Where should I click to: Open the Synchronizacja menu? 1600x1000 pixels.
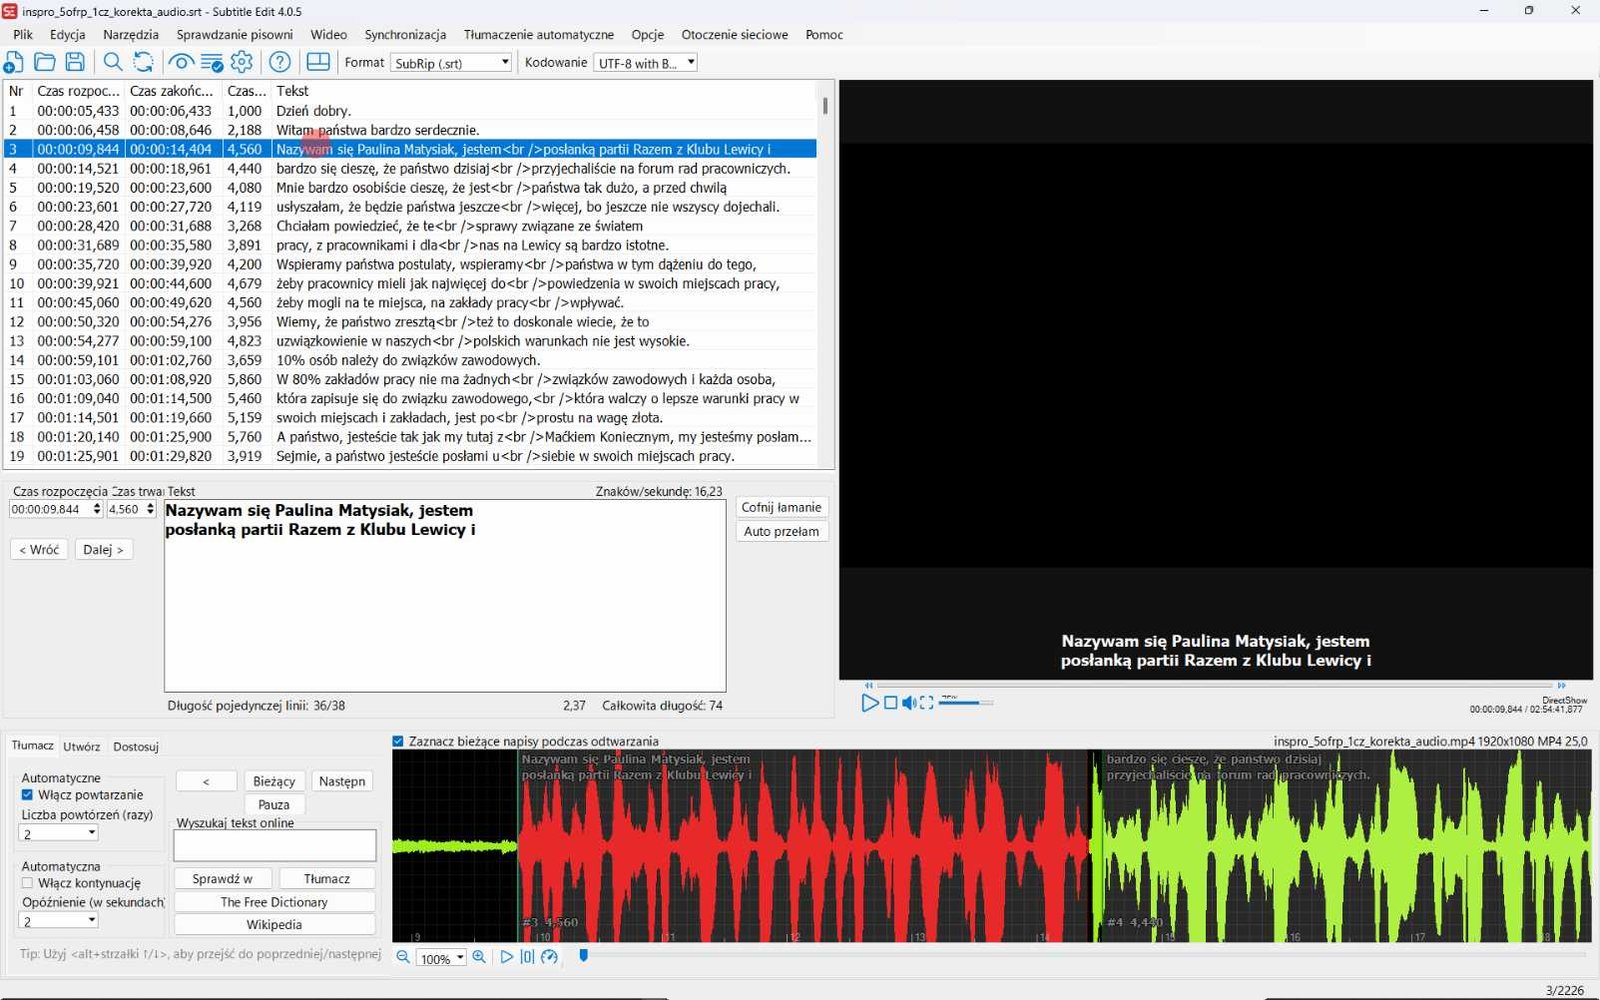[405, 34]
